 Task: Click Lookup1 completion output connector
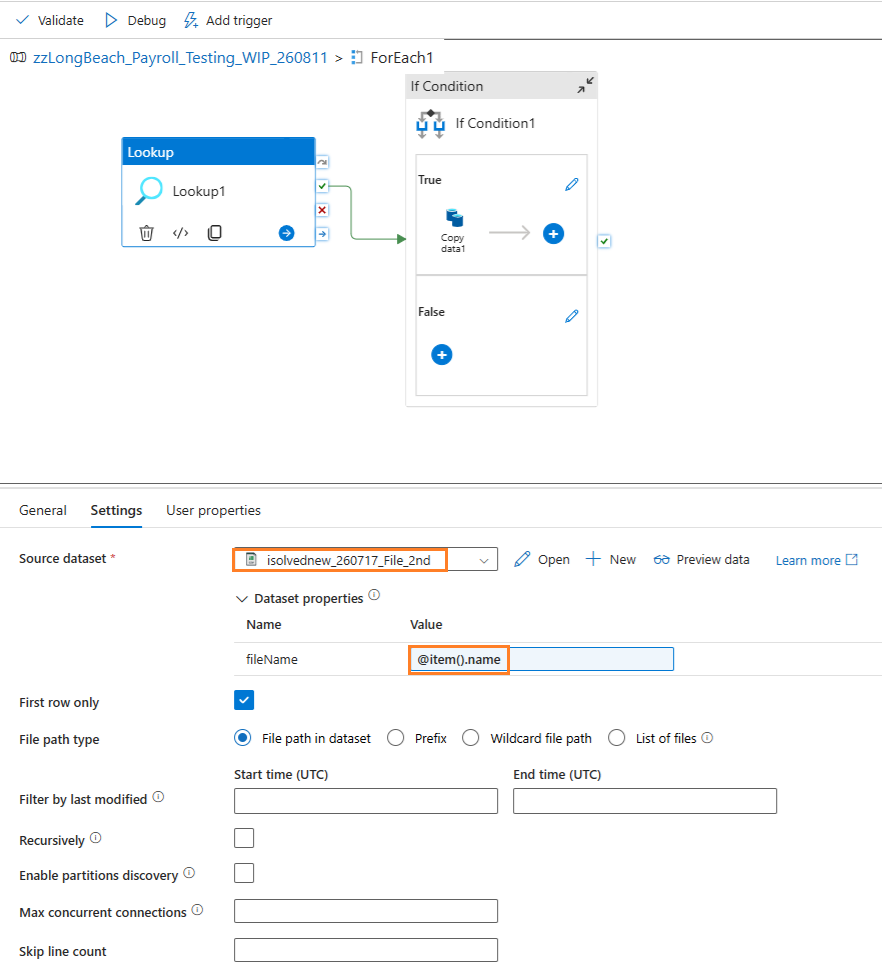click(322, 234)
